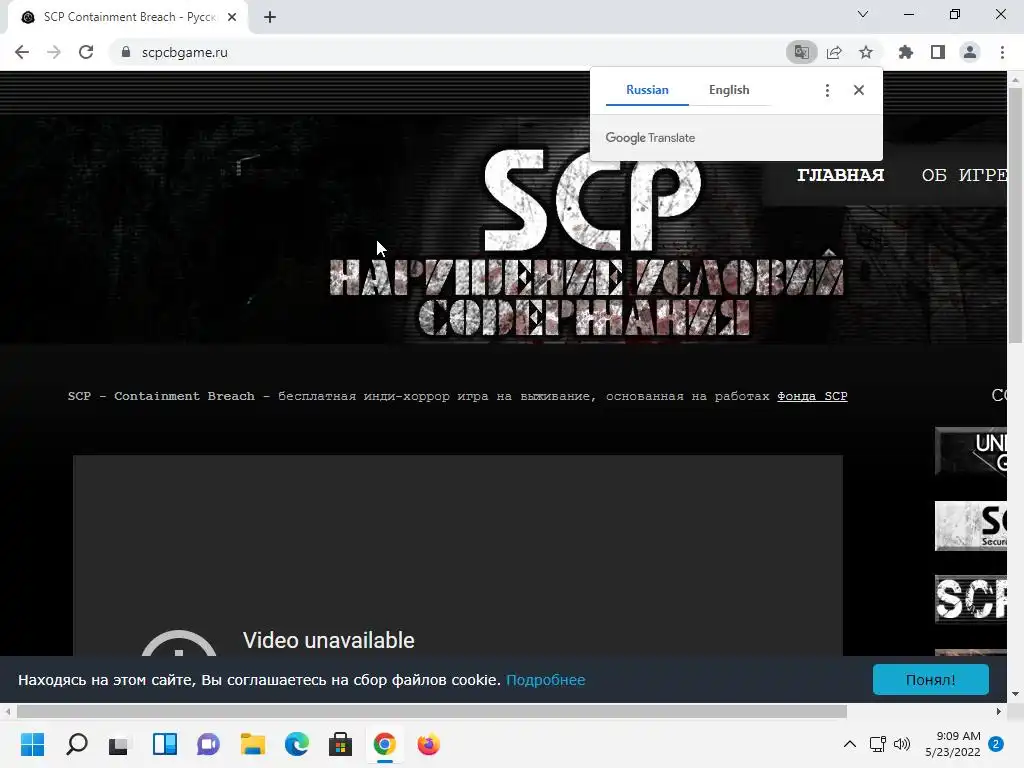Click the vertical scrollbar thumb
Viewport: 1024px width, 768px height.
tap(1016, 216)
